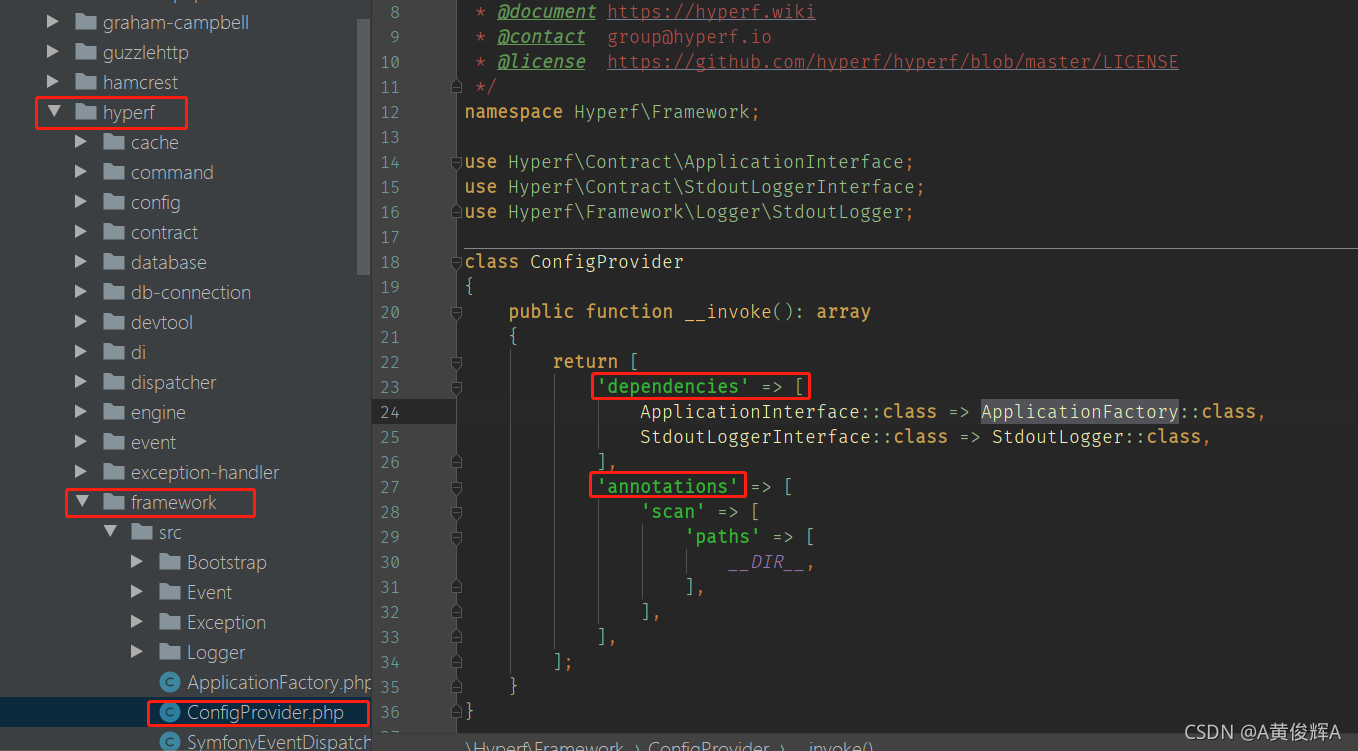Click the ApplicationFactory.php class icon
1358x751 pixels.
point(169,682)
